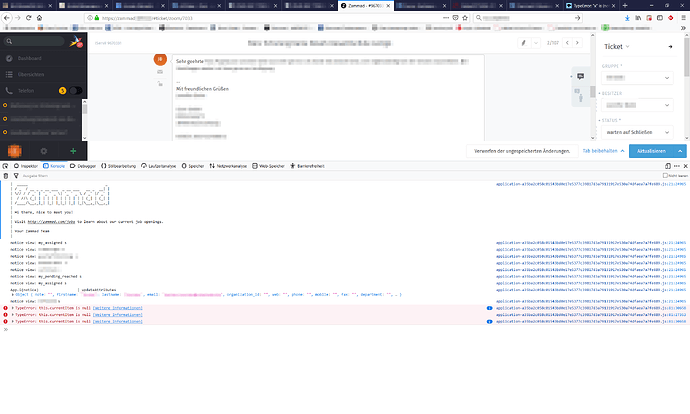Switch to the Konsole devtools tab

tap(54, 166)
